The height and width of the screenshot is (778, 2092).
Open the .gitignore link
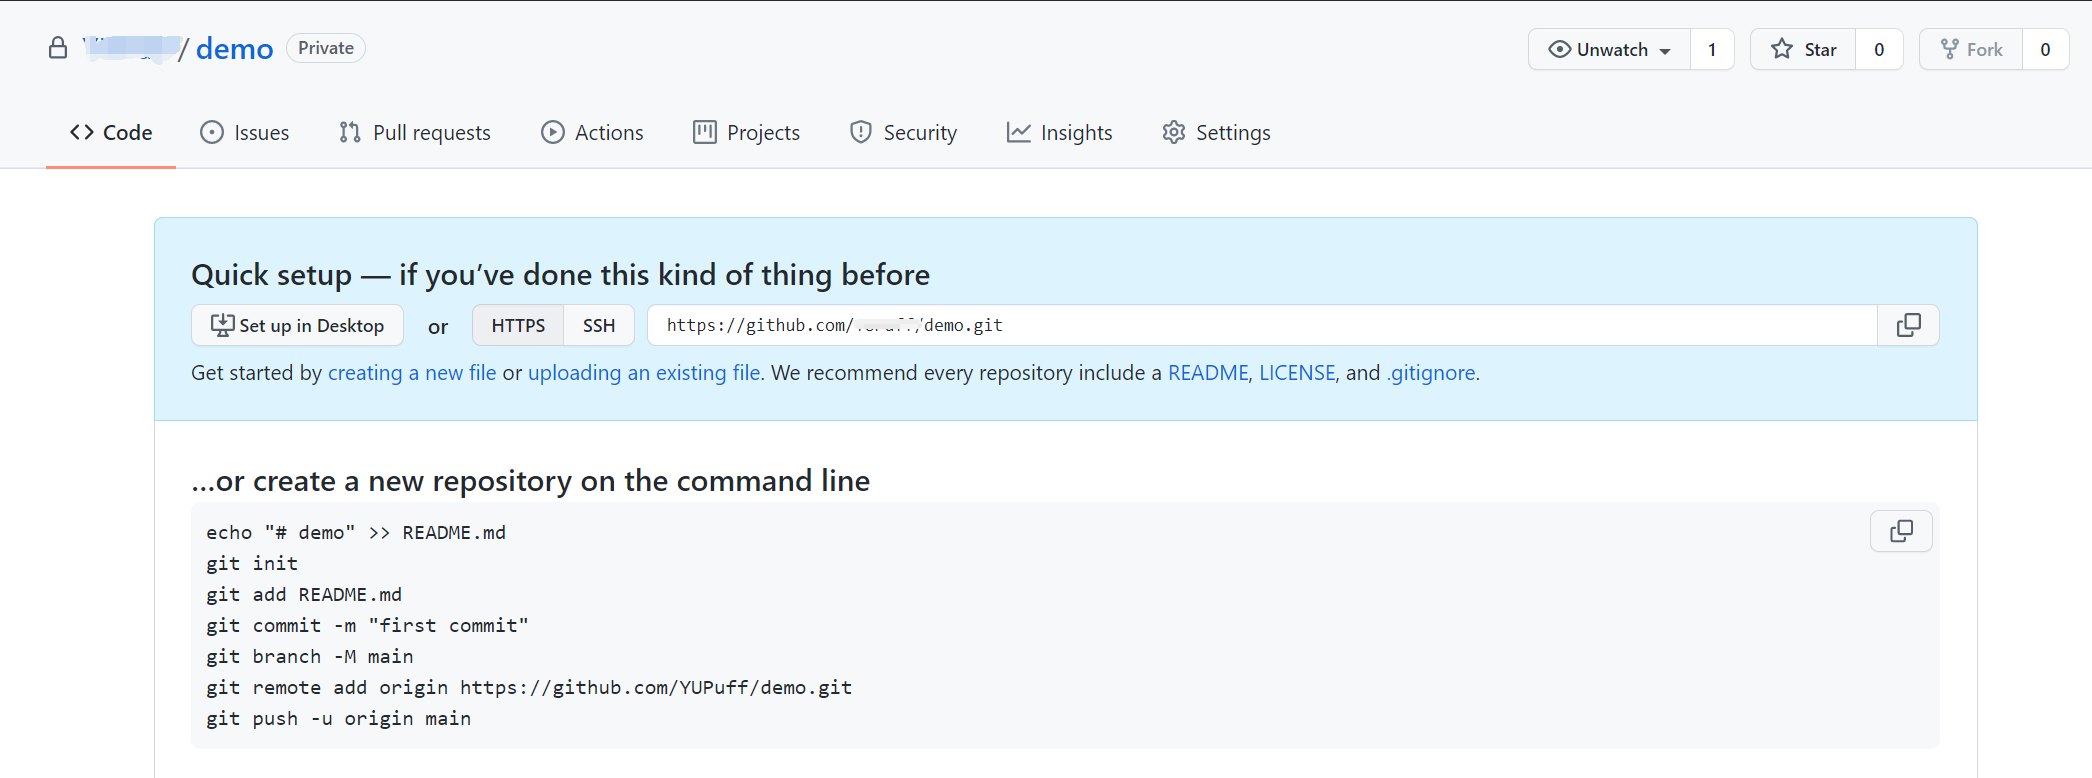coord(1431,373)
